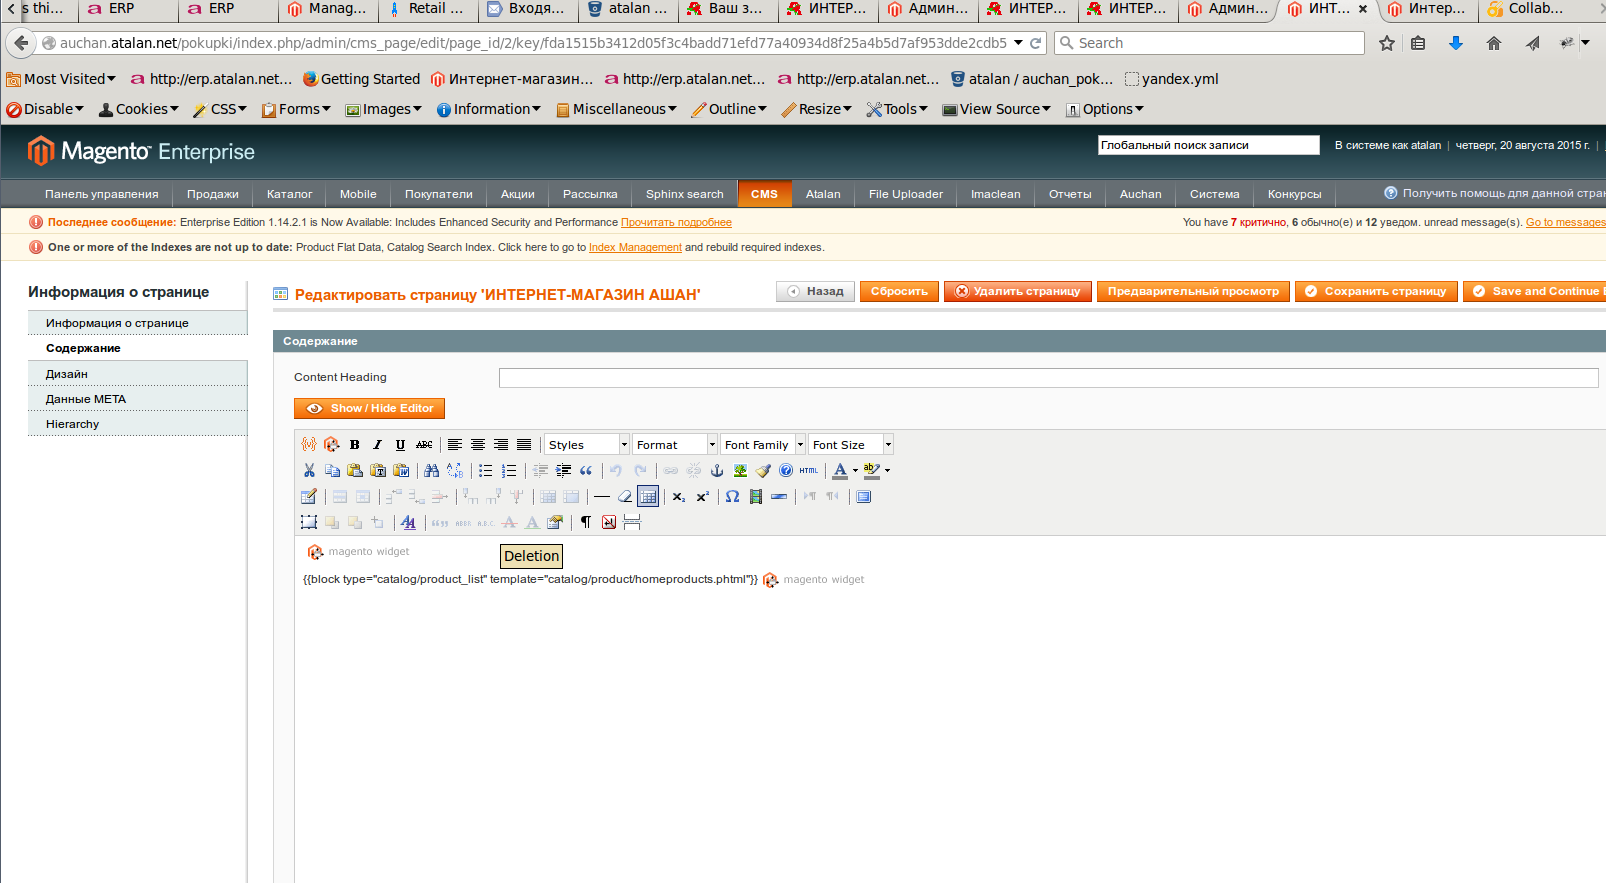Select Hierarchy side tab
Image resolution: width=1606 pixels, height=883 pixels.
pyautogui.click(x=138, y=424)
